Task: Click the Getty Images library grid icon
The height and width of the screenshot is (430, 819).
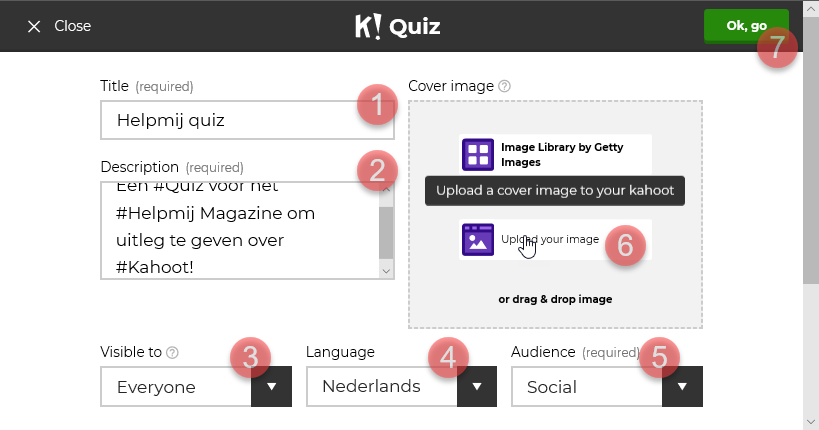Action: (478, 155)
